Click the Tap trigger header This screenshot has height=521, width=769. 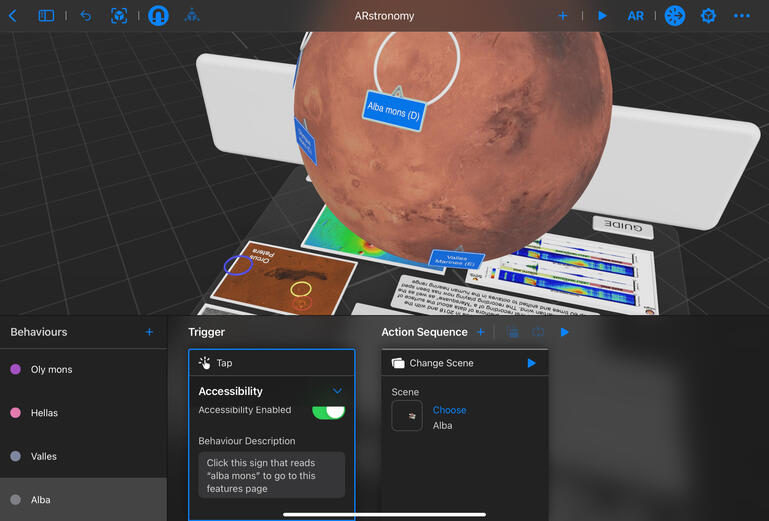click(272, 363)
